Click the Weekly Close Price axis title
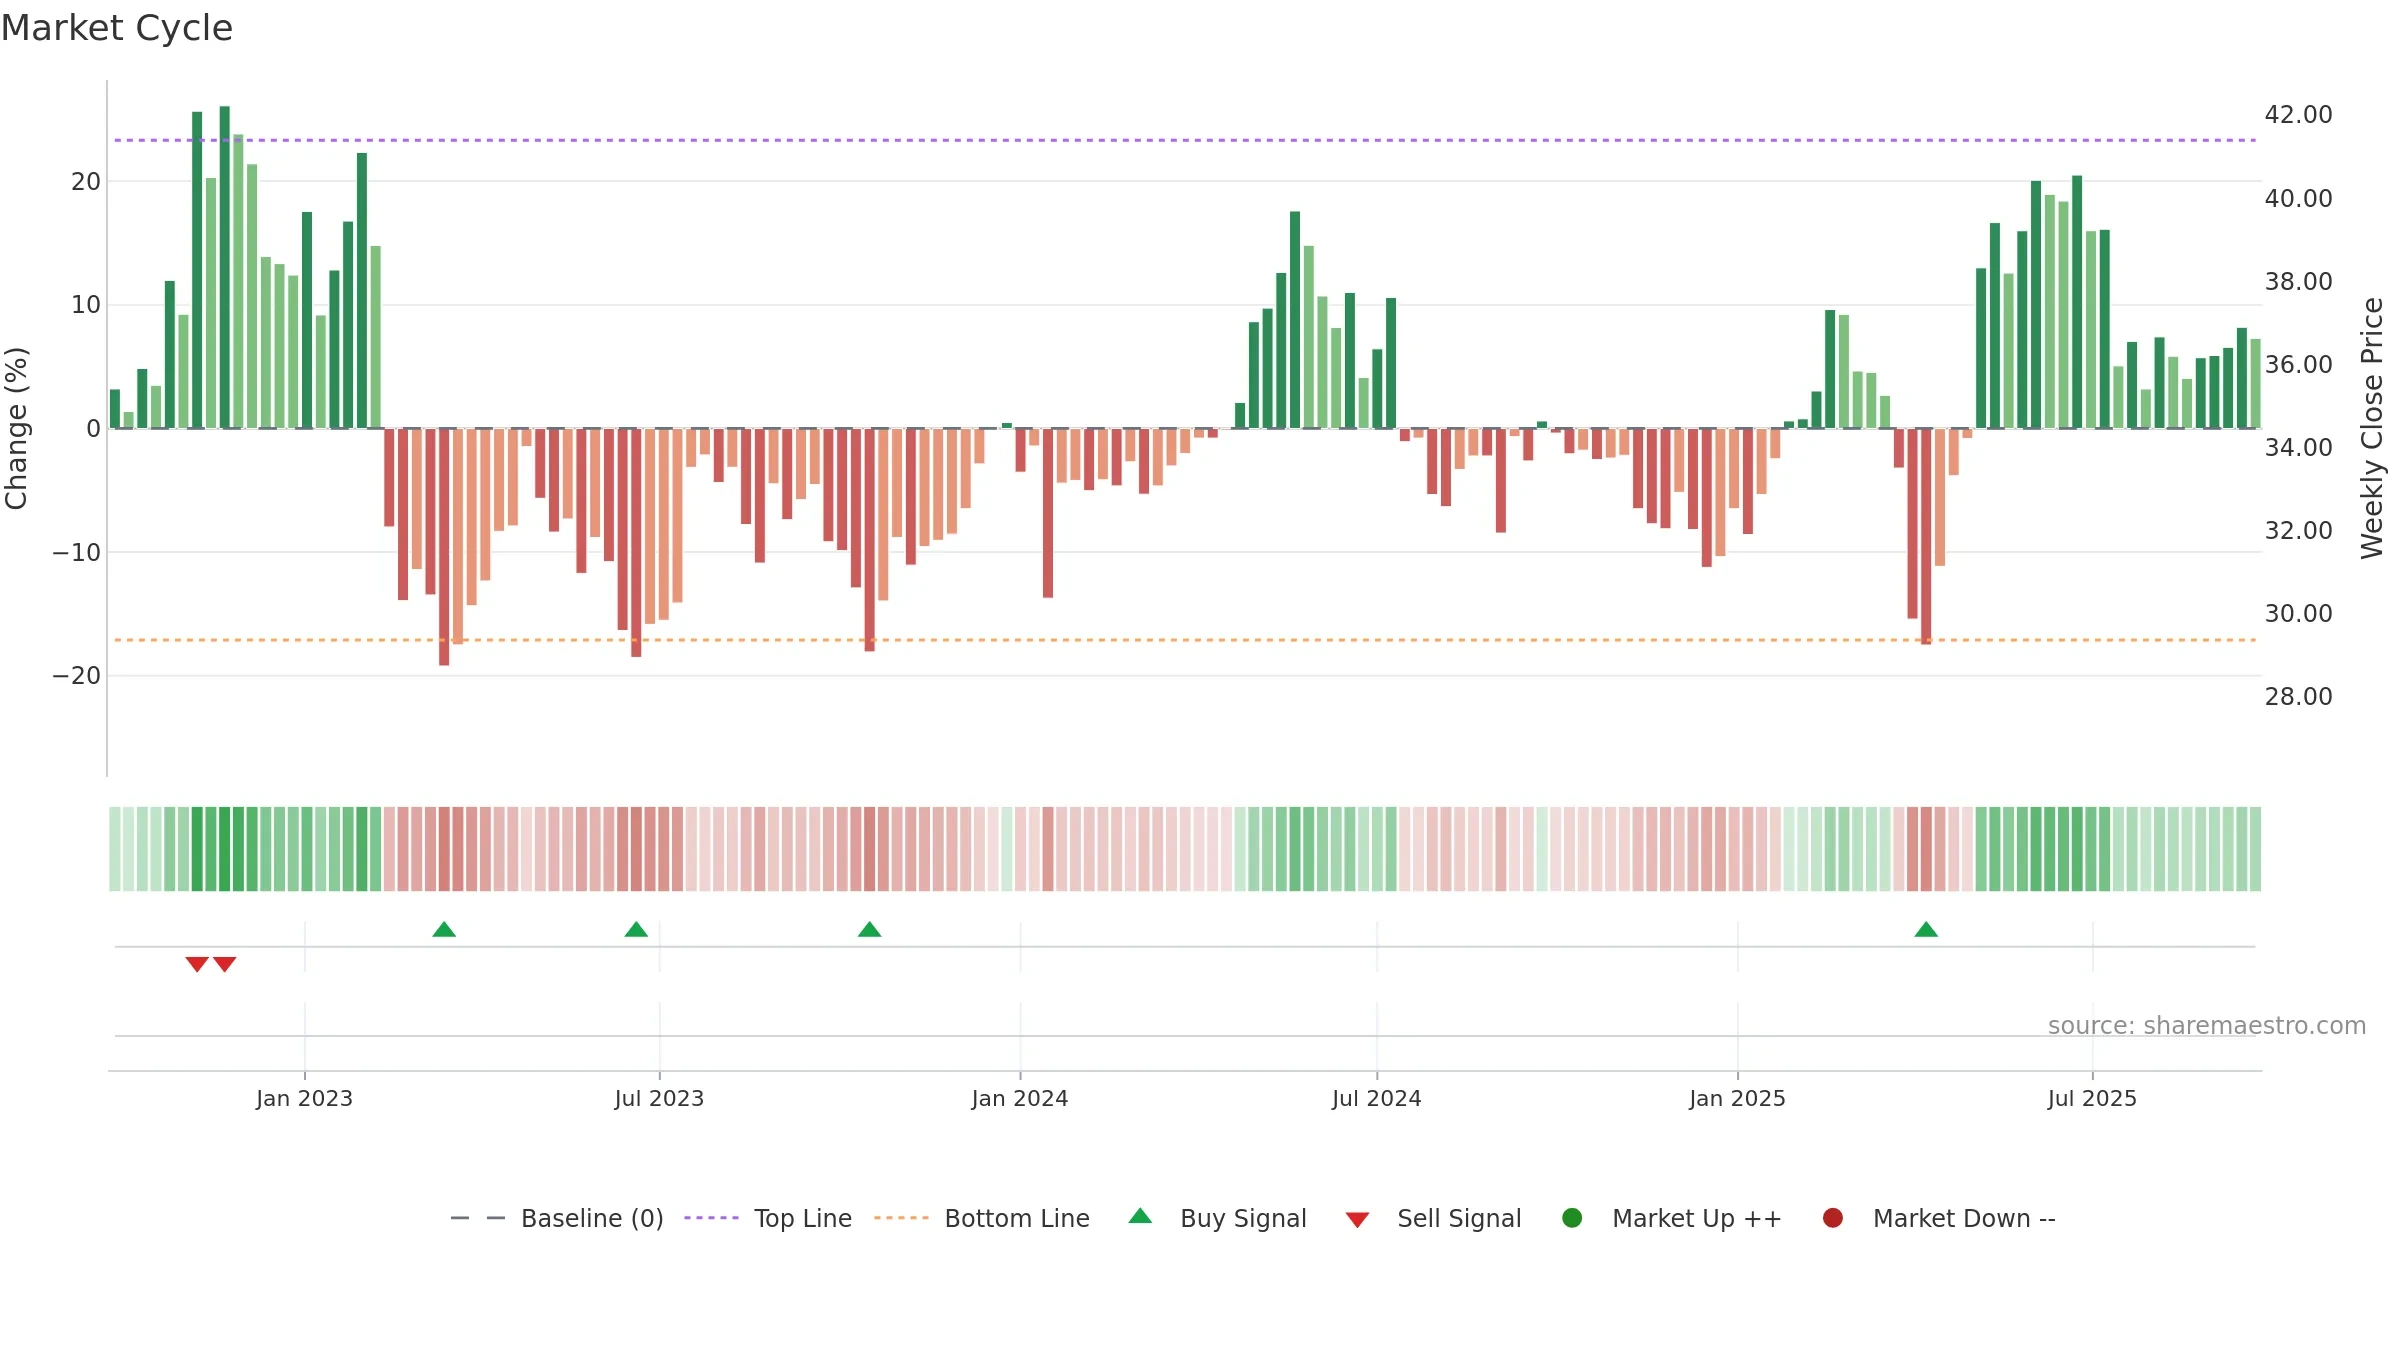The image size is (2400, 1350). pyautogui.click(x=2372, y=428)
